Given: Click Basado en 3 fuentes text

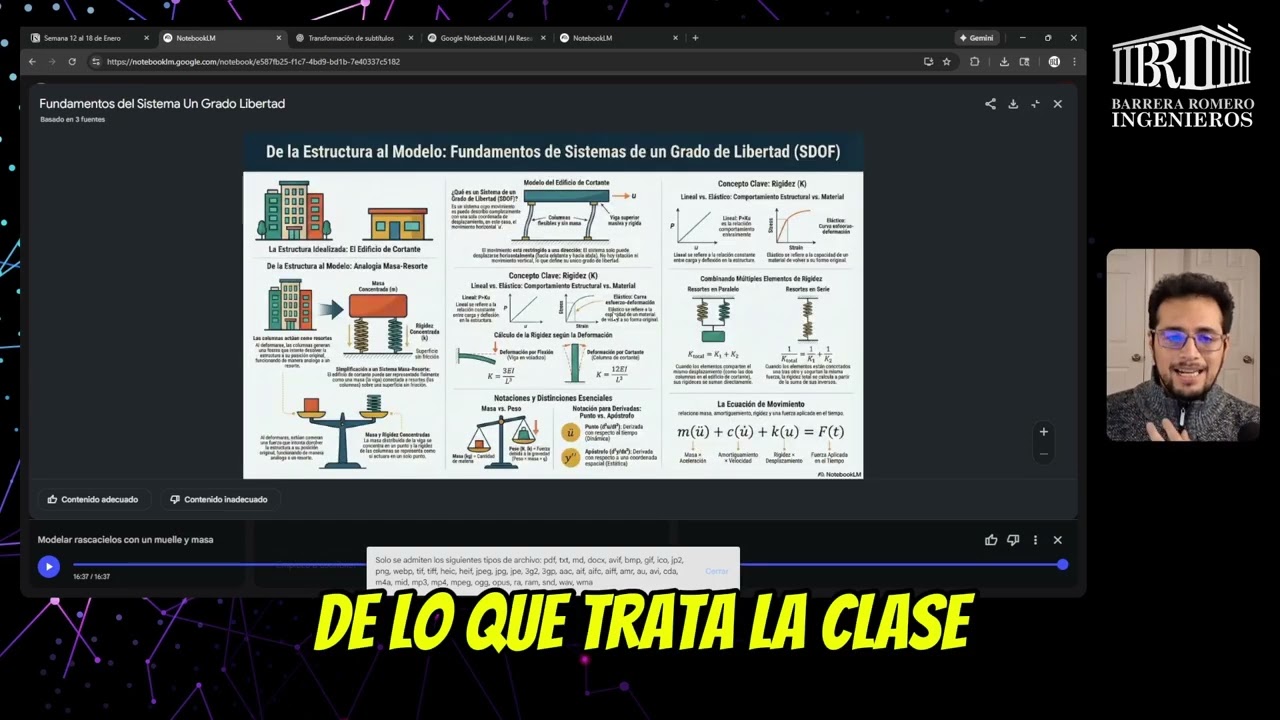Looking at the screenshot, I should coord(72,120).
